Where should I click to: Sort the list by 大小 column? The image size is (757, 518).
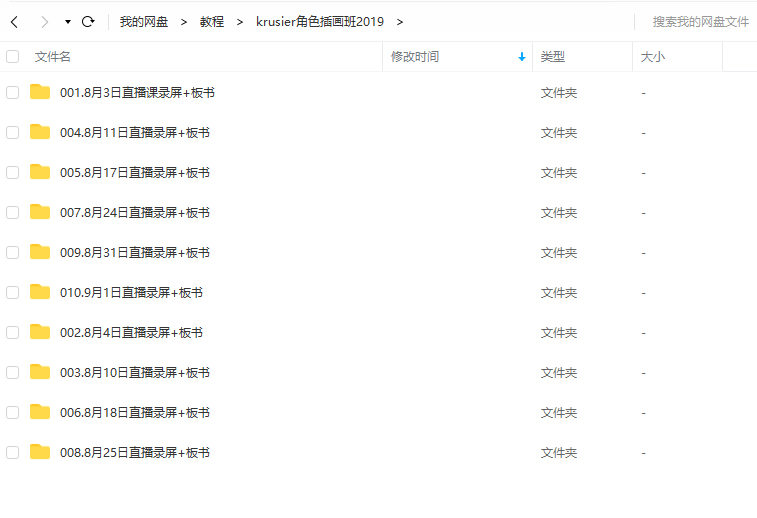652,57
